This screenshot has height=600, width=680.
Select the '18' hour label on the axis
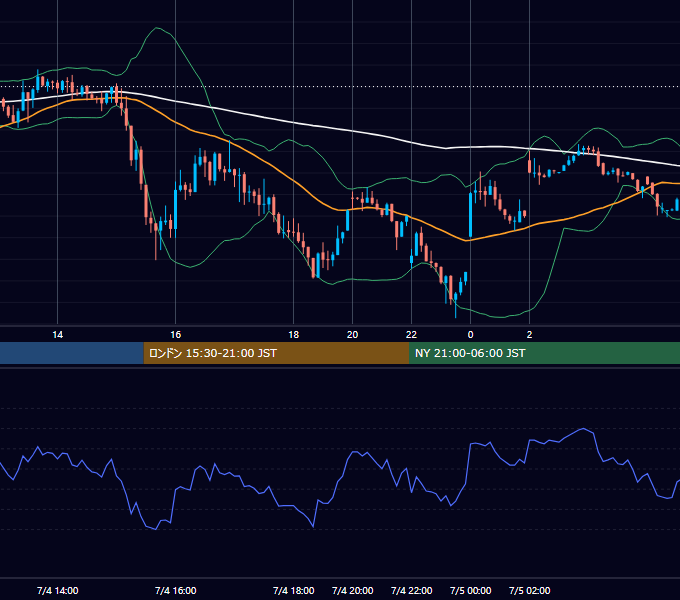(294, 335)
